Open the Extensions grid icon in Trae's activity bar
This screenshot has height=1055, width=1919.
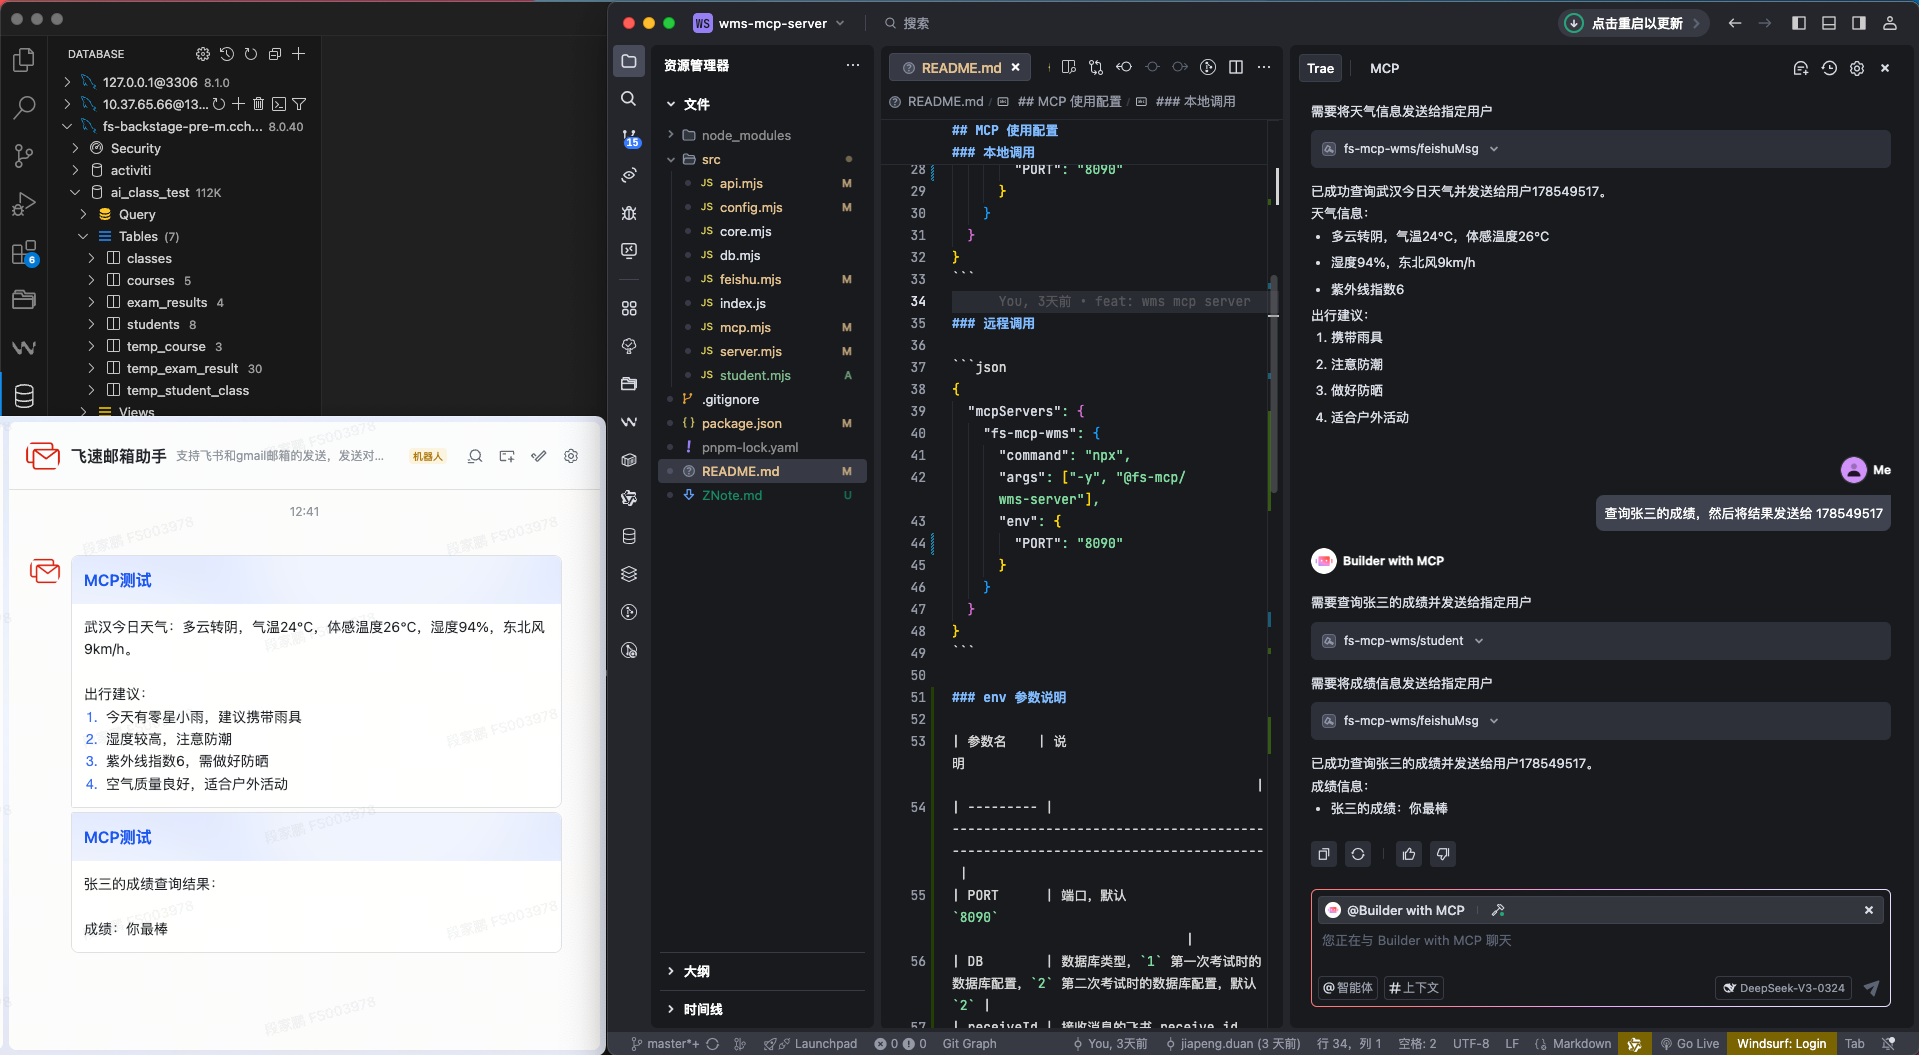click(629, 308)
